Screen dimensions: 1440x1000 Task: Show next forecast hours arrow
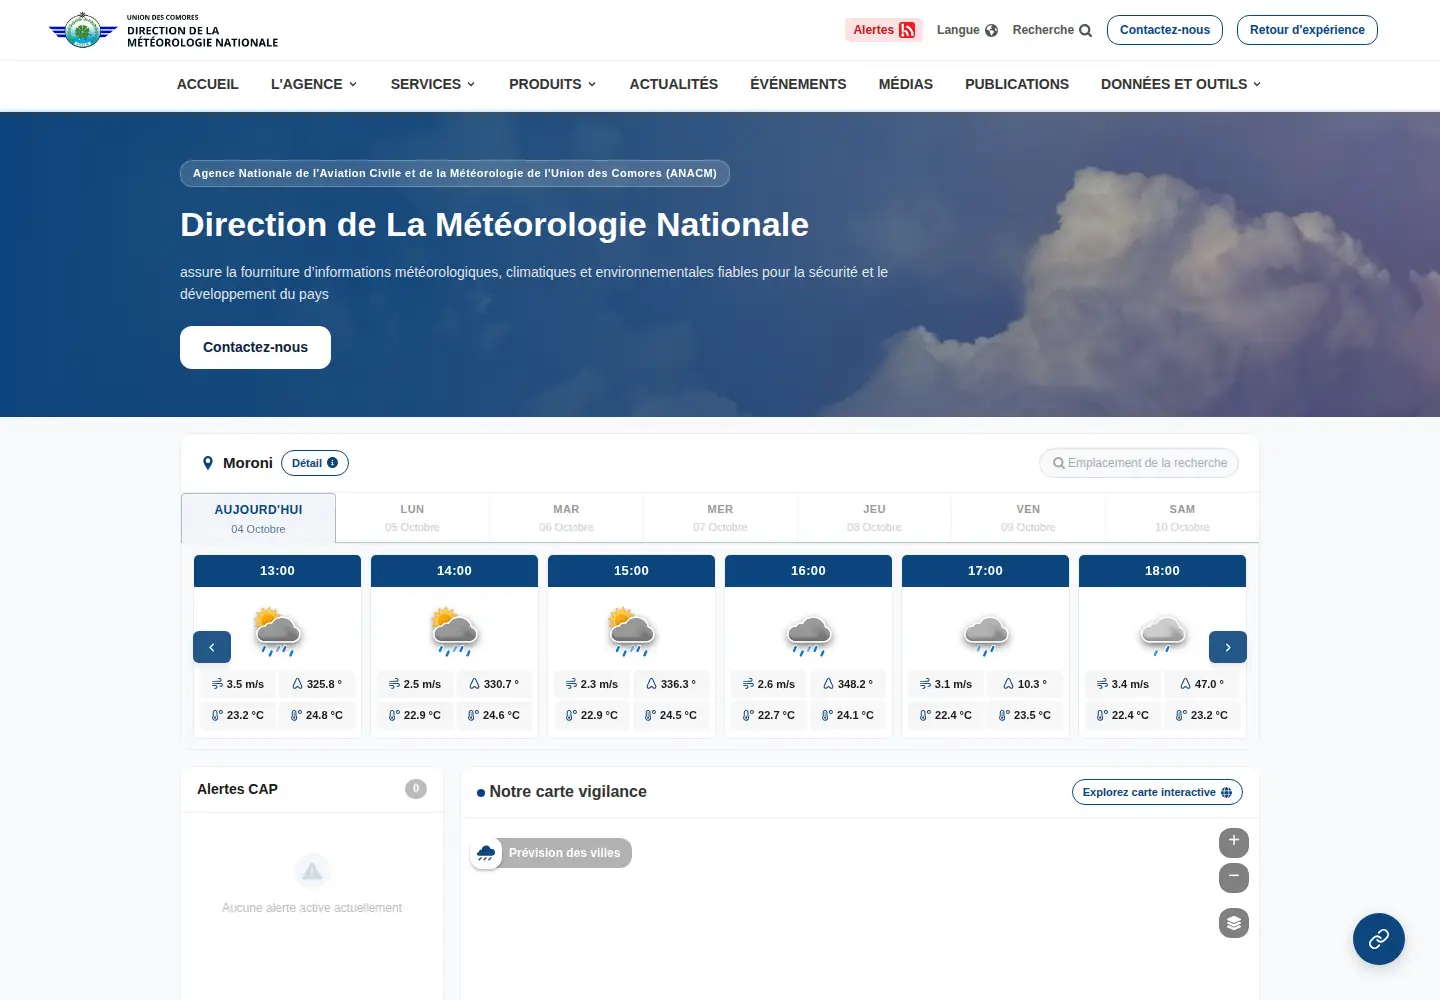pos(1228,647)
